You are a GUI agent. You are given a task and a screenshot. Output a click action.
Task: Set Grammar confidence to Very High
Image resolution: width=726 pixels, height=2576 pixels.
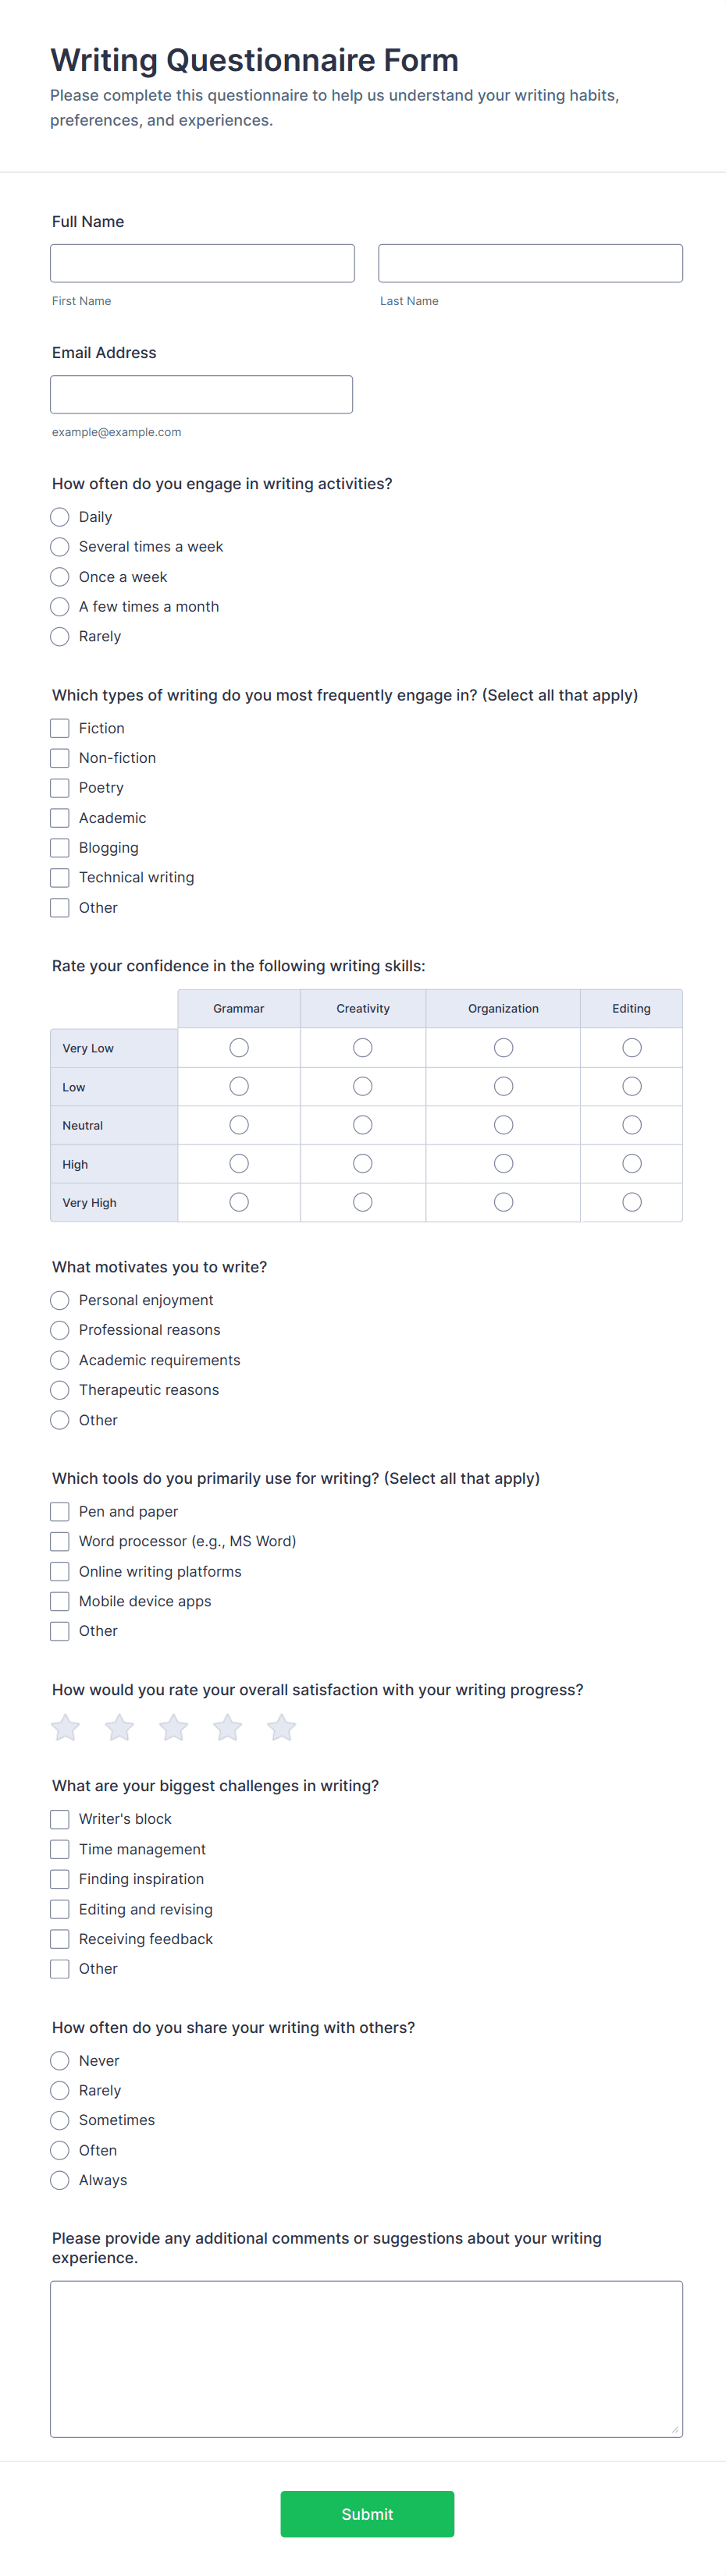coord(239,1202)
